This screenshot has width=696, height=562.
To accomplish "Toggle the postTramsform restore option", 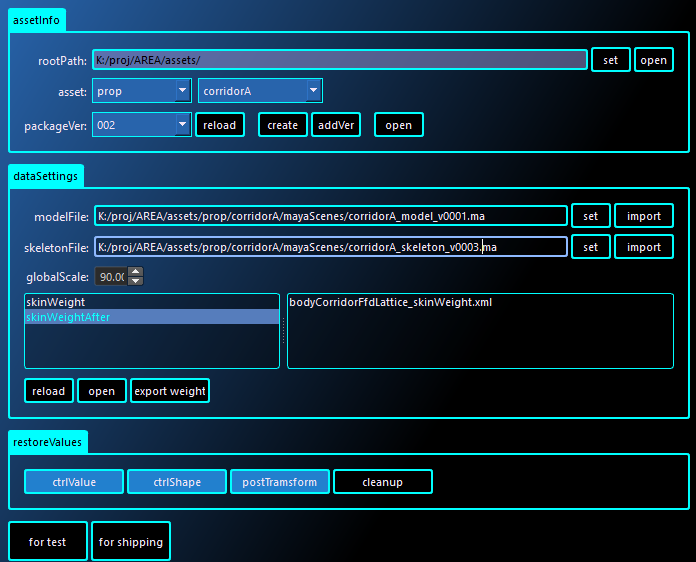I will pyautogui.click(x=280, y=482).
